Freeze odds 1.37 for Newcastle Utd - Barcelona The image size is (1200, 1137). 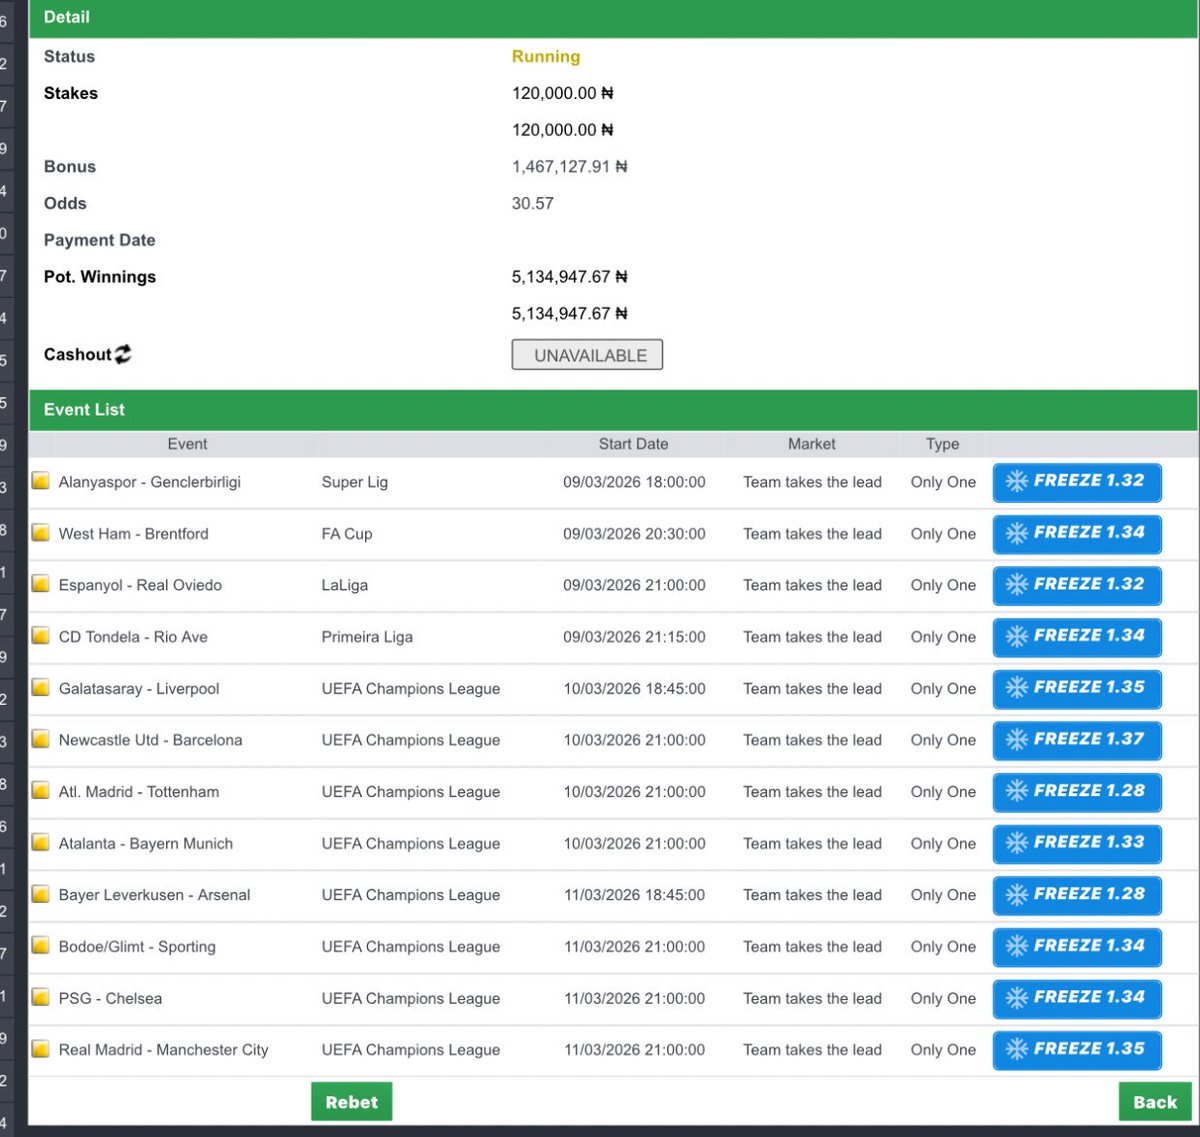[1077, 740]
